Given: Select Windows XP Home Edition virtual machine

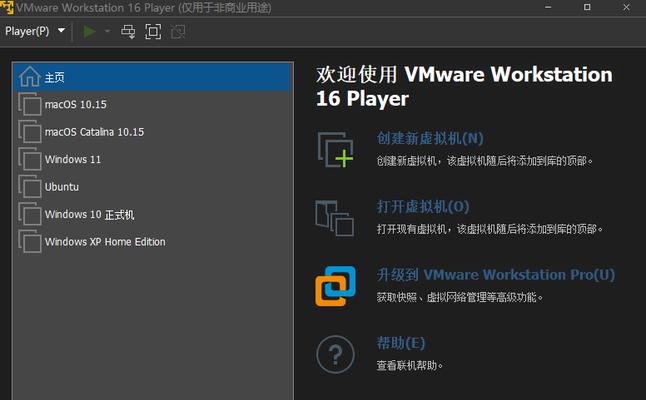Looking at the screenshot, I should tap(153, 242).
